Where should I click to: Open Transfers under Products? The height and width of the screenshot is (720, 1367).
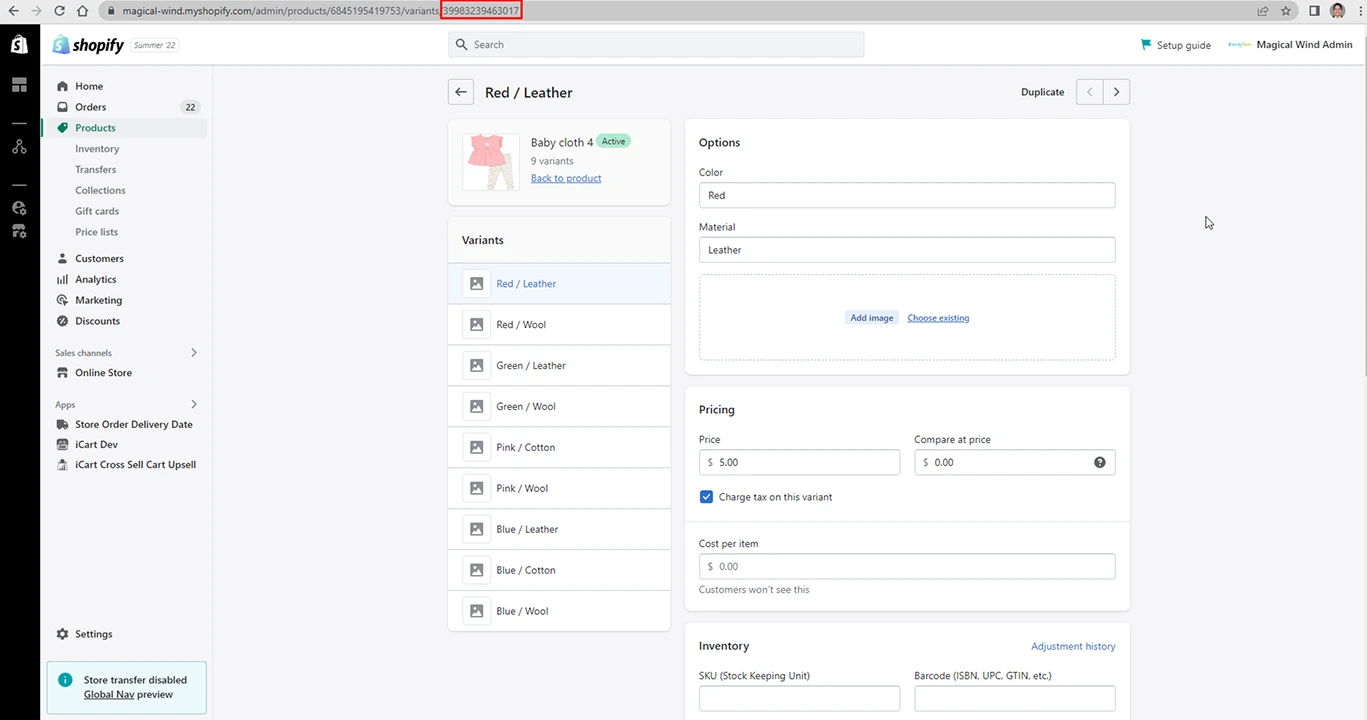pos(96,170)
